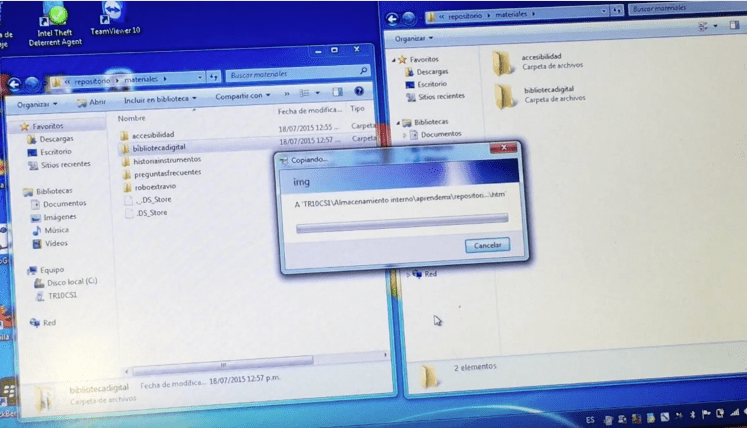Open Descargas in right window pane

[x=427, y=72]
